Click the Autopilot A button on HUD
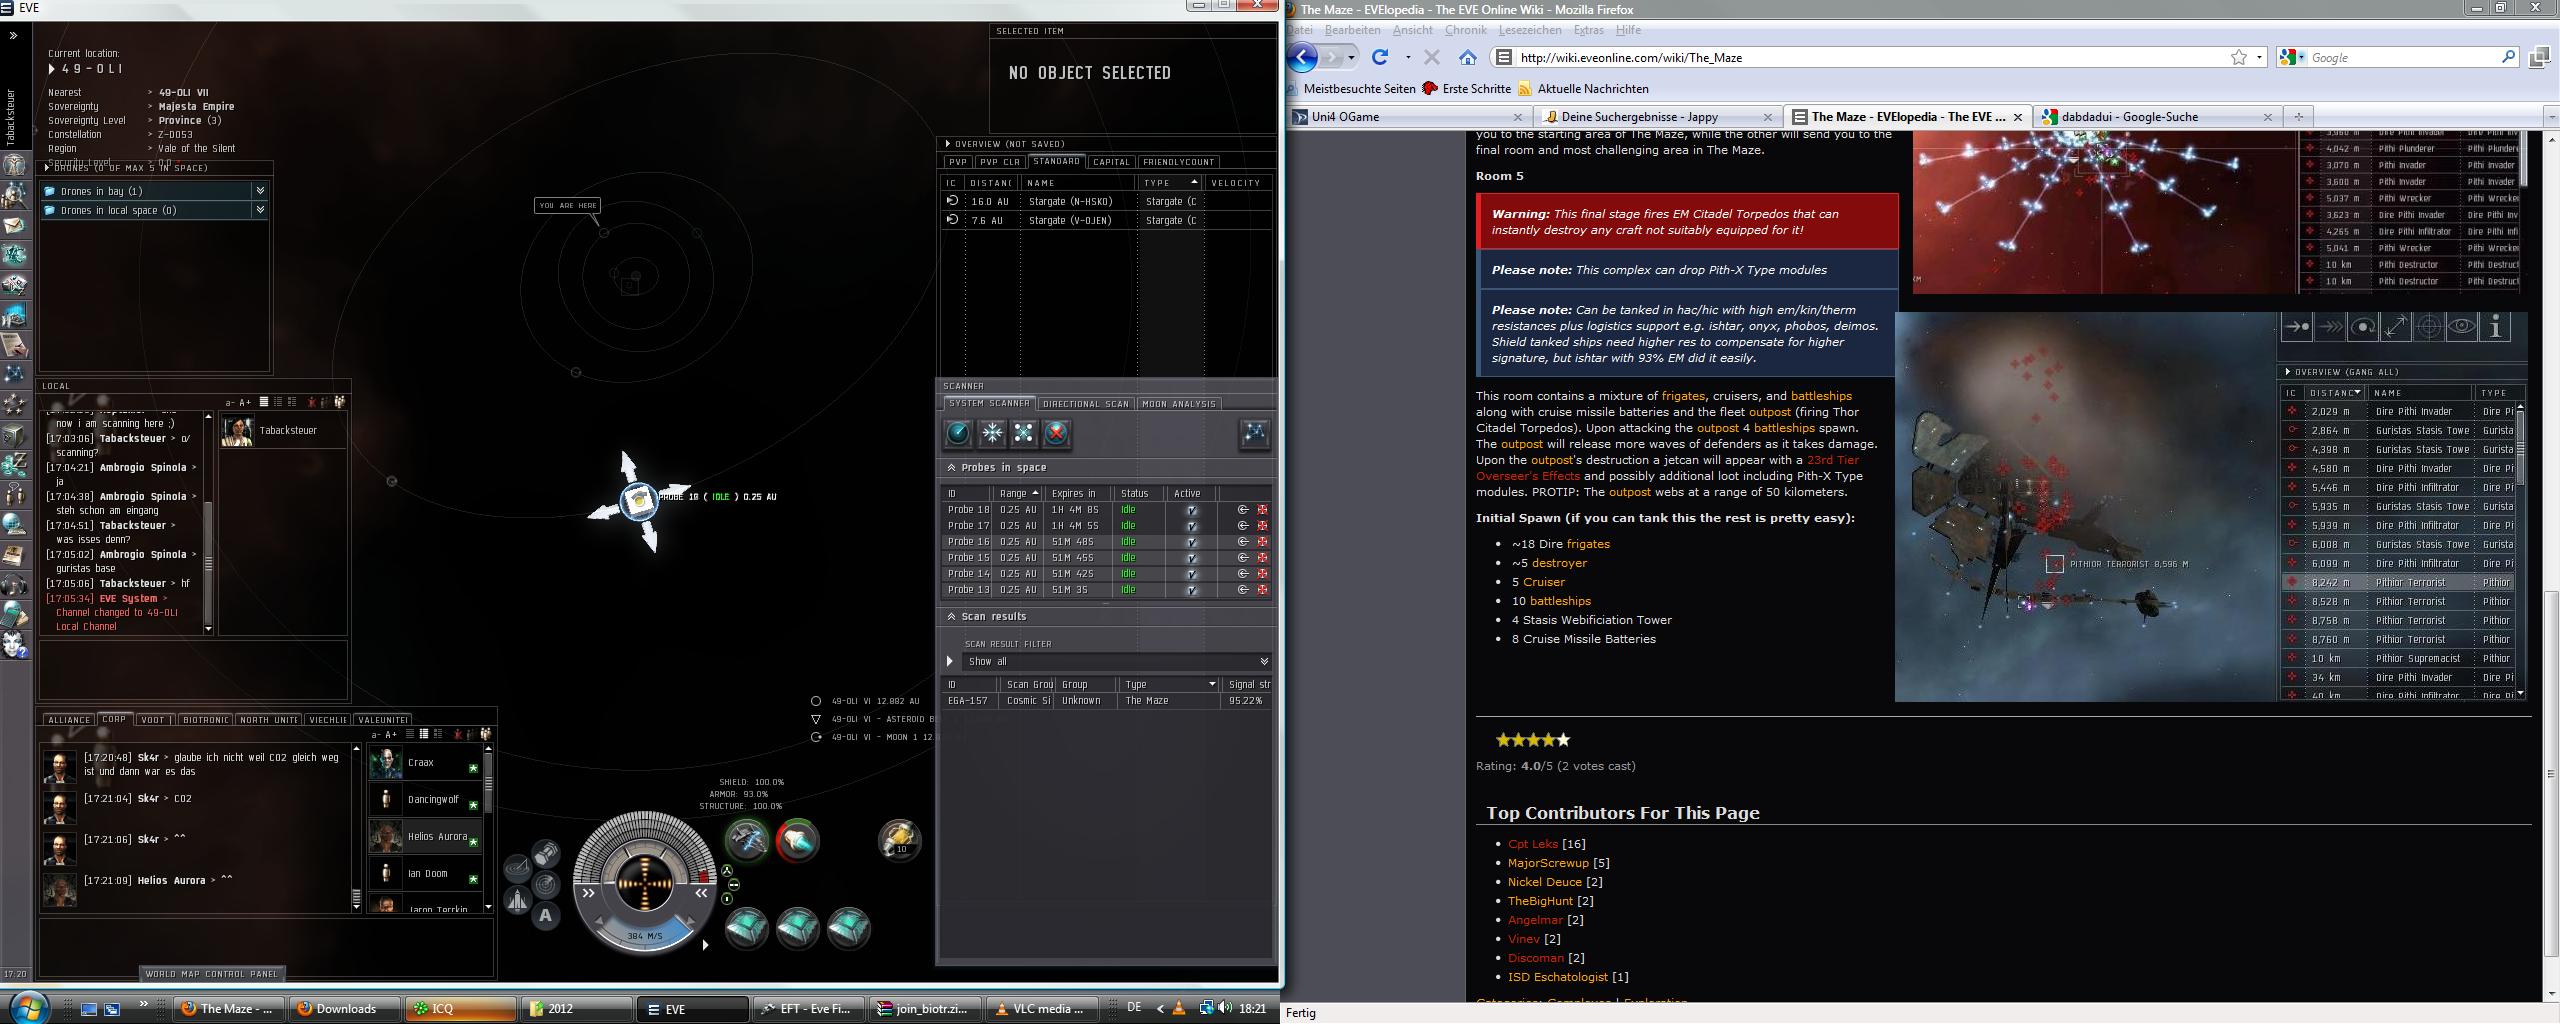 (x=545, y=915)
